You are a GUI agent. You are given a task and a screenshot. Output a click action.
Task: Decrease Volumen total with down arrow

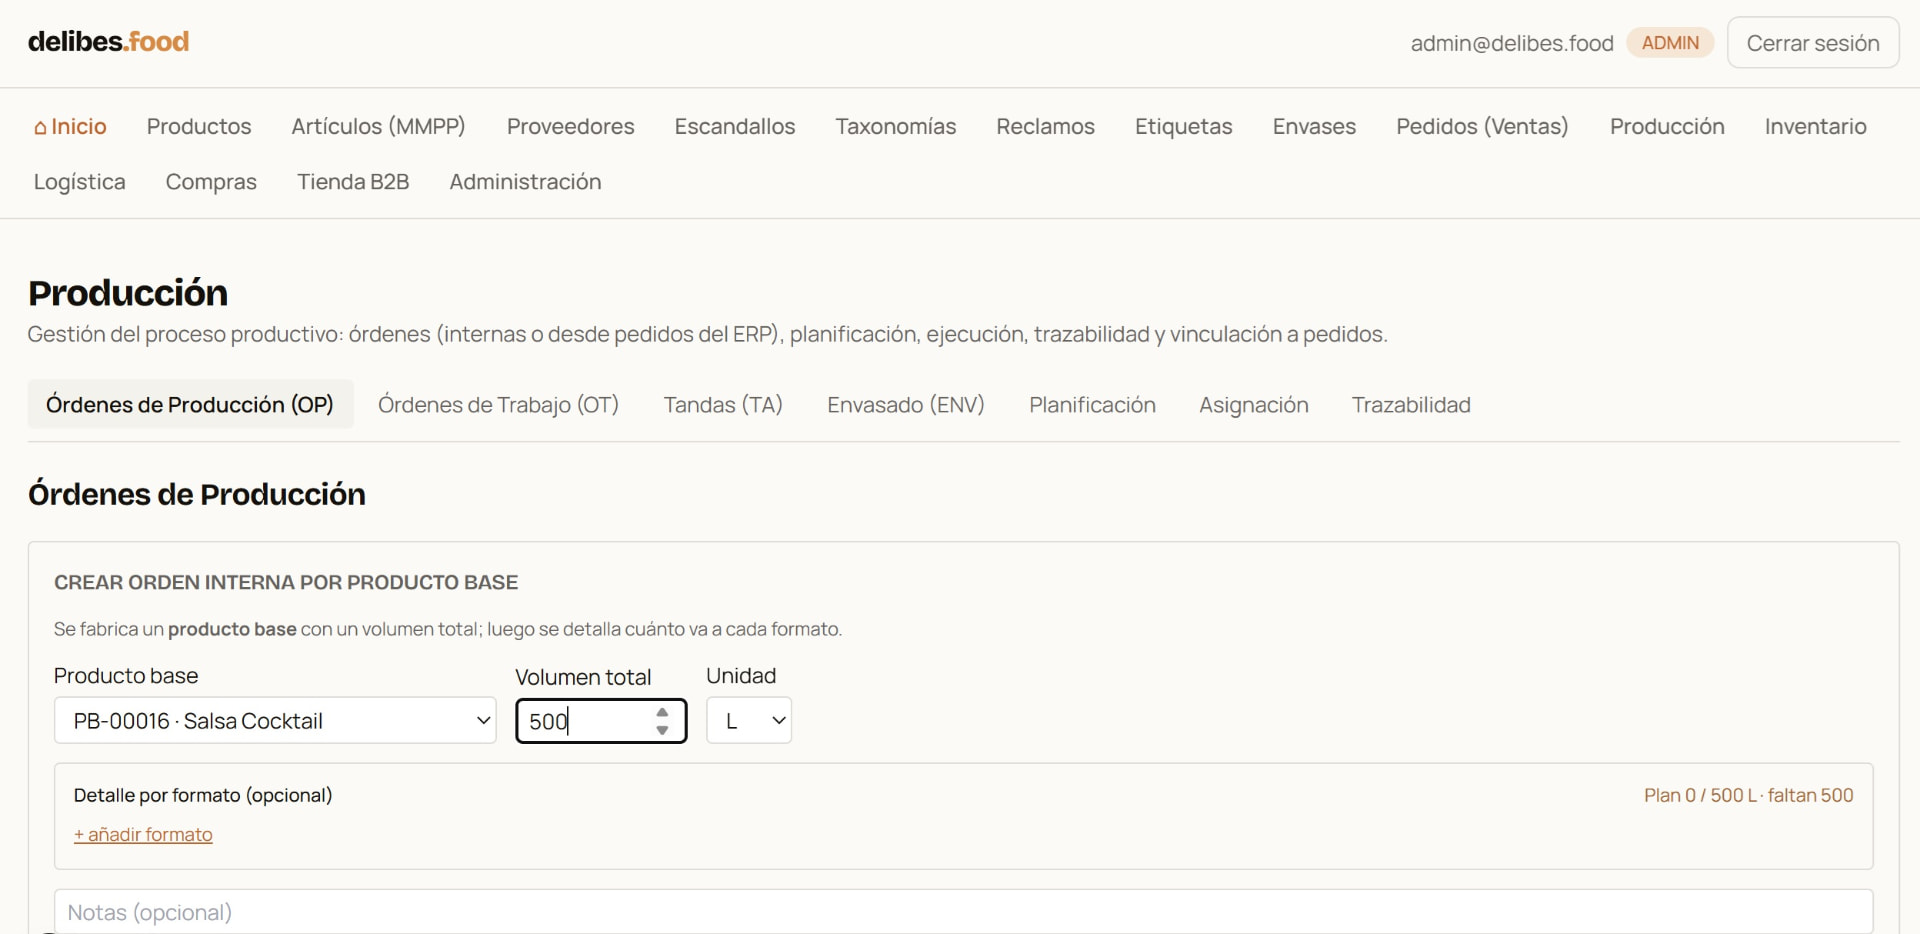click(662, 730)
